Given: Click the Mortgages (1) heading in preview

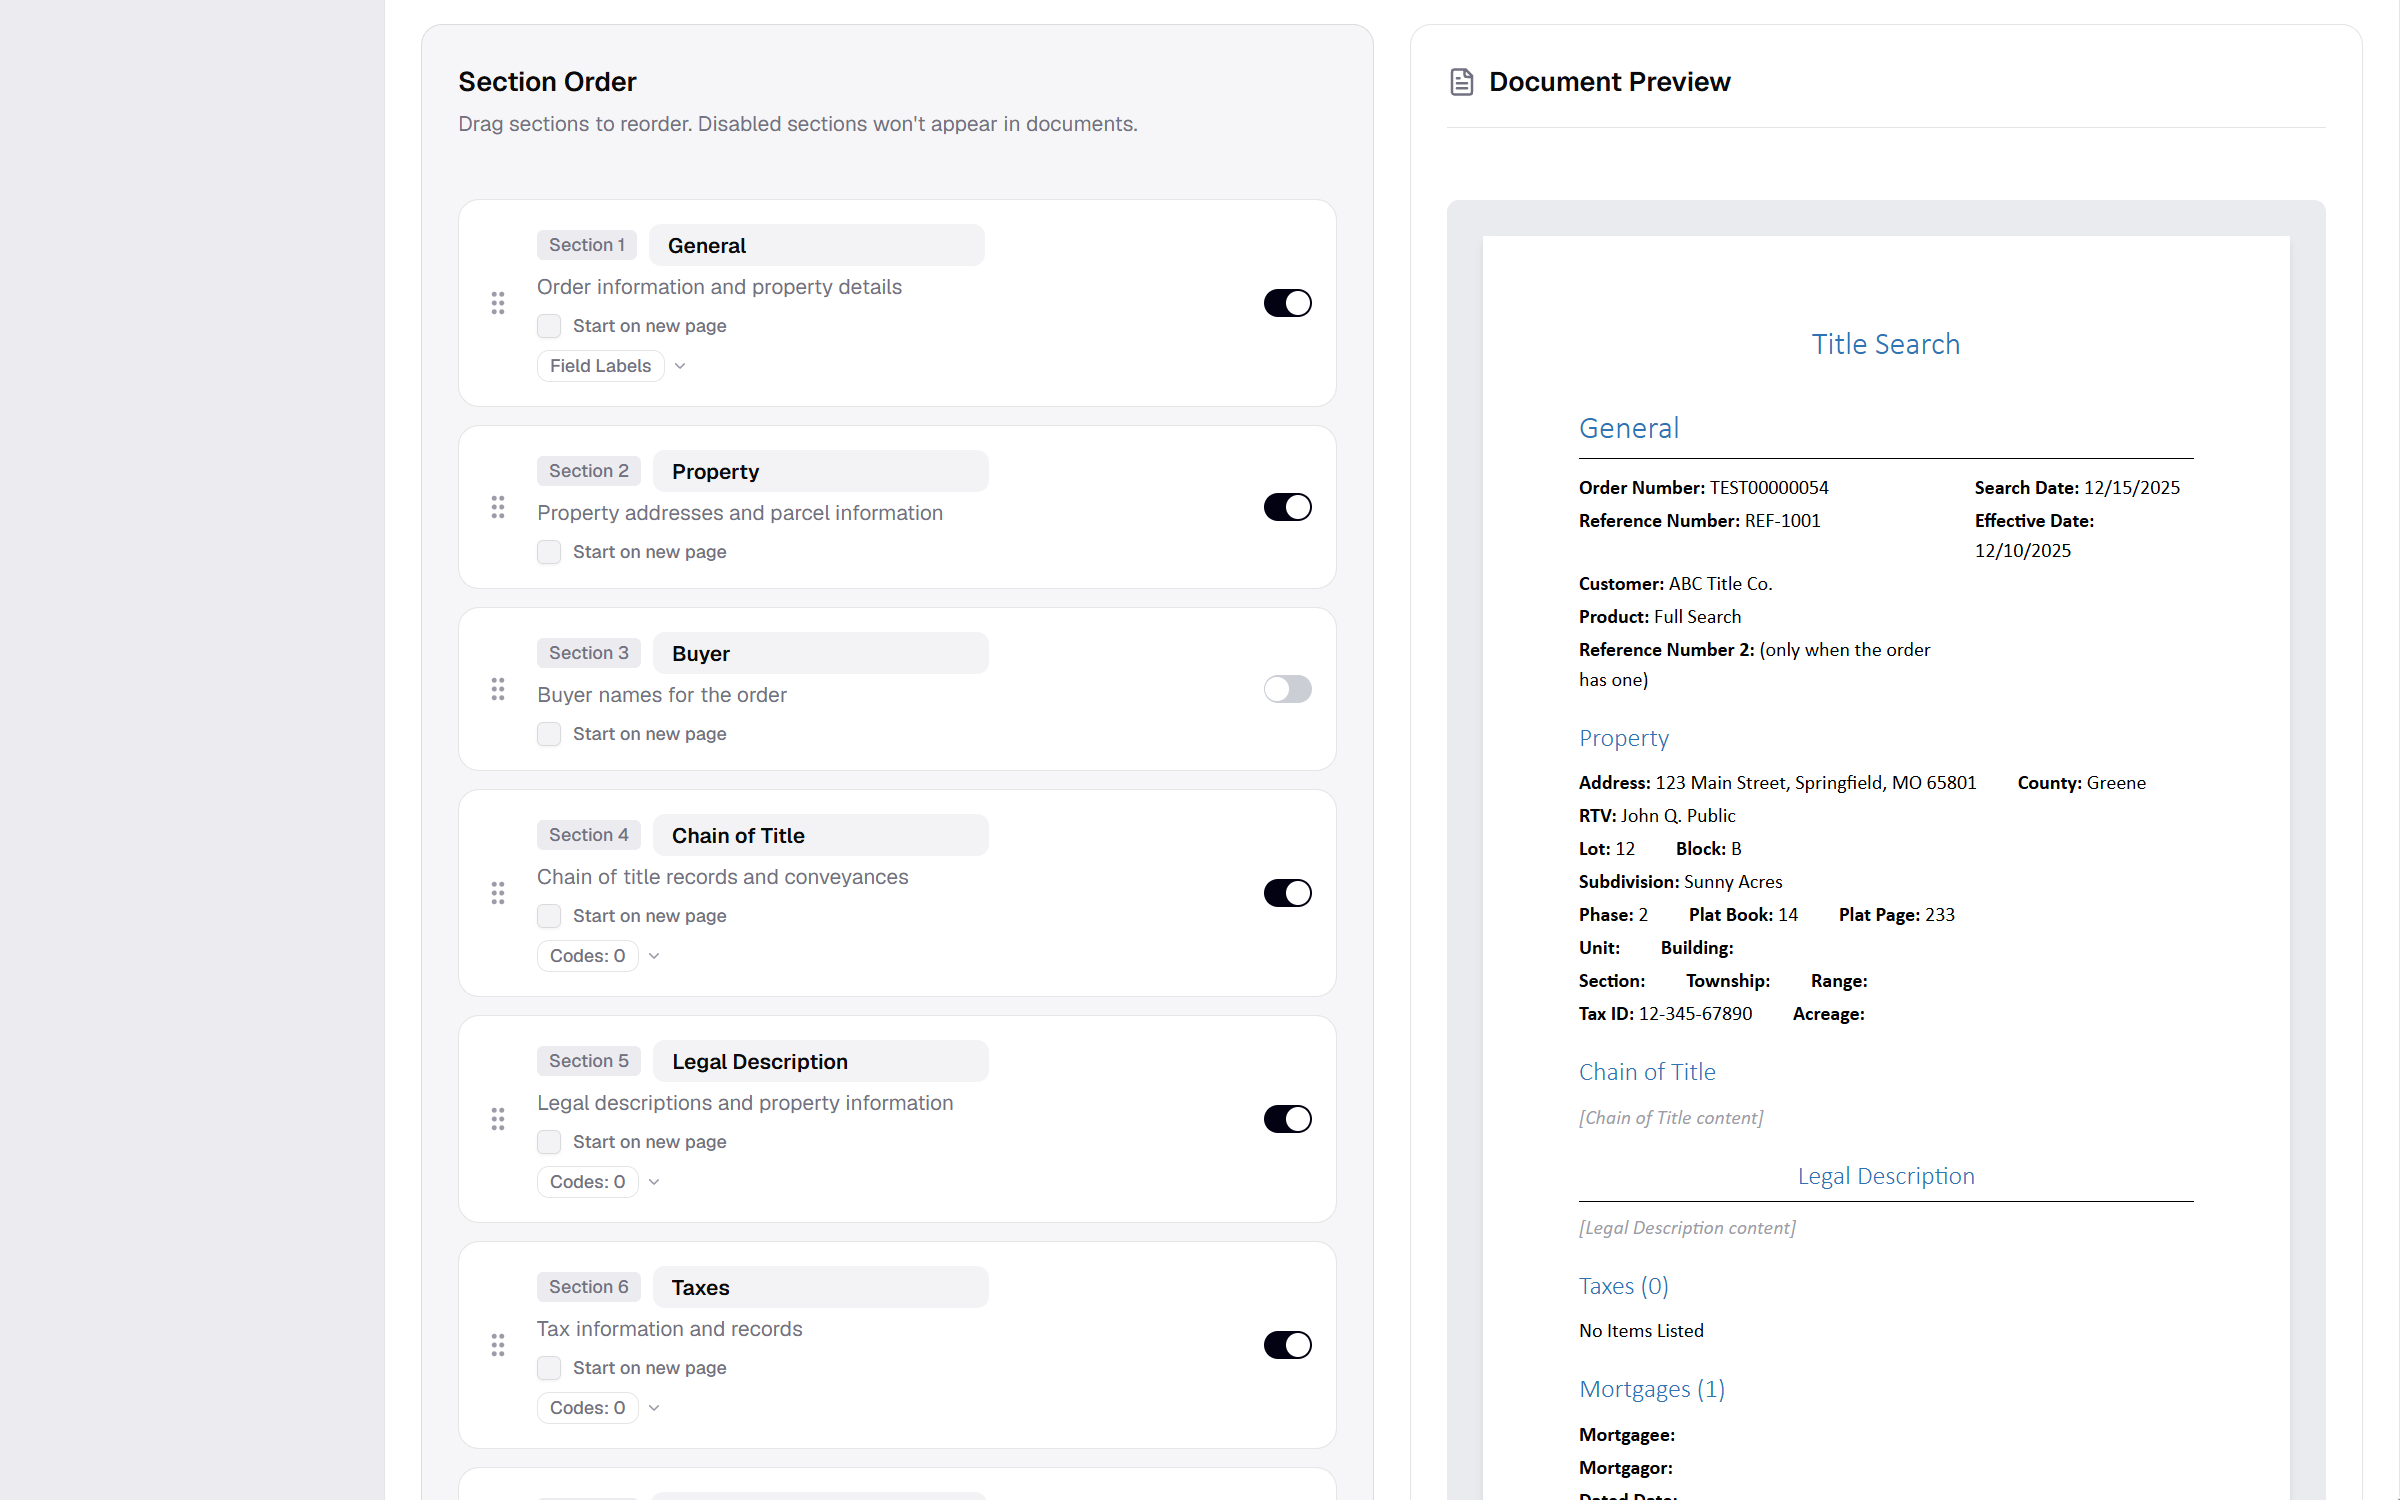Looking at the screenshot, I should pos(1652,1389).
